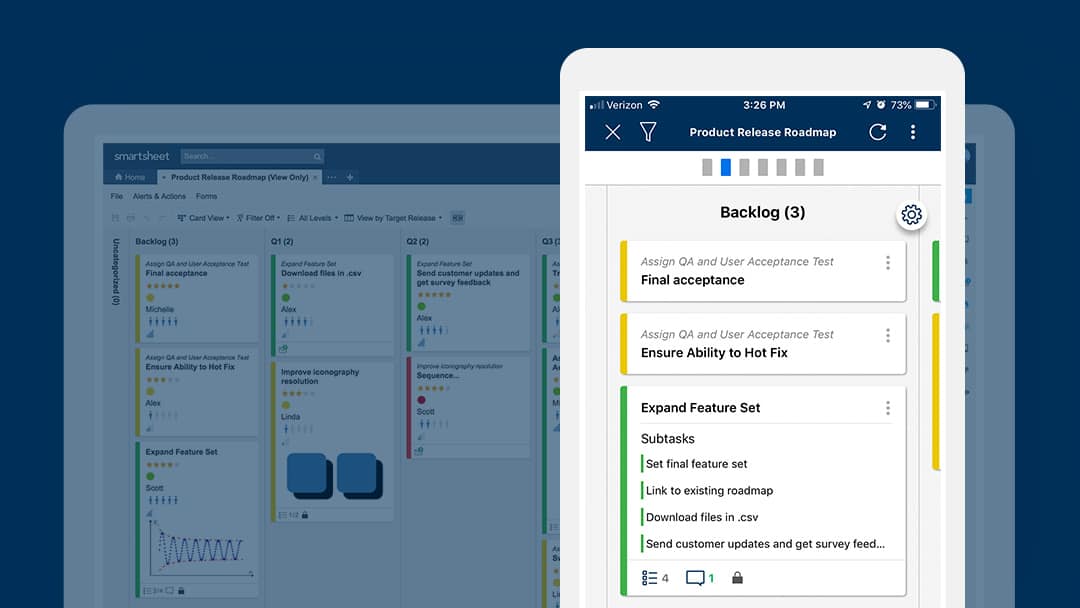Select the highlighted blue lane page indicator
The image size is (1080, 608).
point(726,167)
